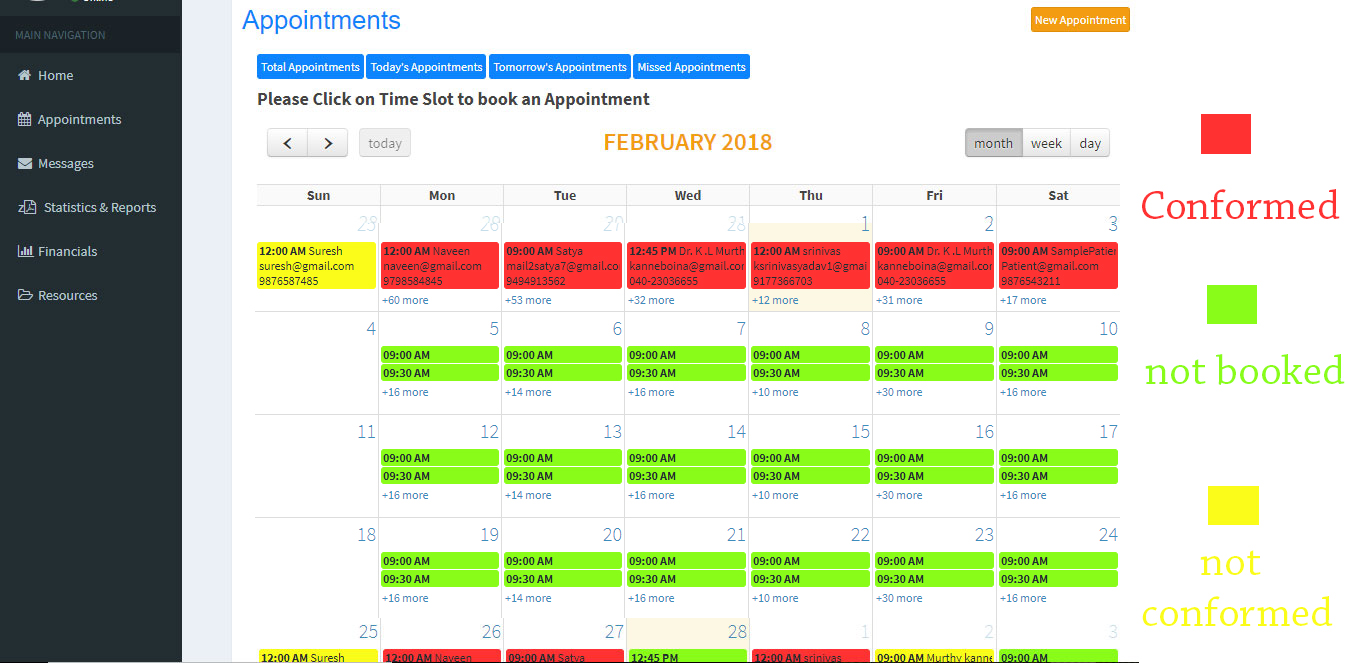Expand +16 more on Monday 19
Viewport: 1348px width, 663px height.
[x=405, y=598]
